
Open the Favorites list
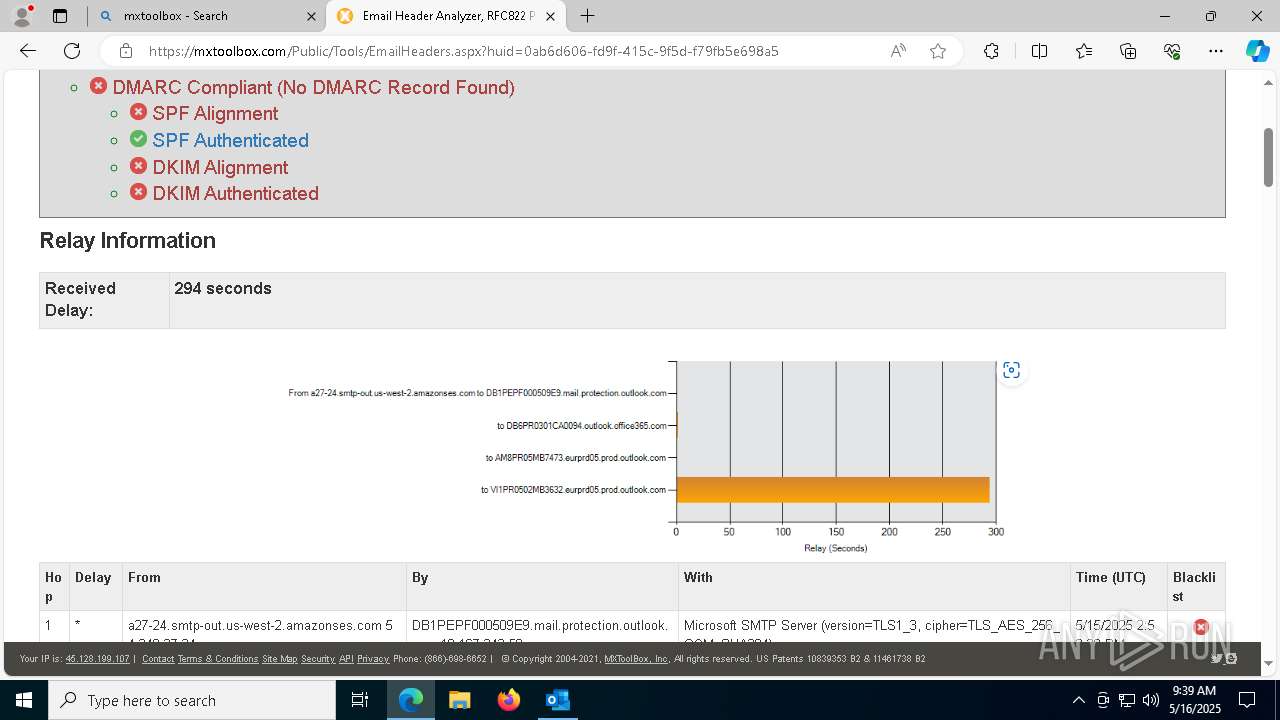click(1084, 51)
